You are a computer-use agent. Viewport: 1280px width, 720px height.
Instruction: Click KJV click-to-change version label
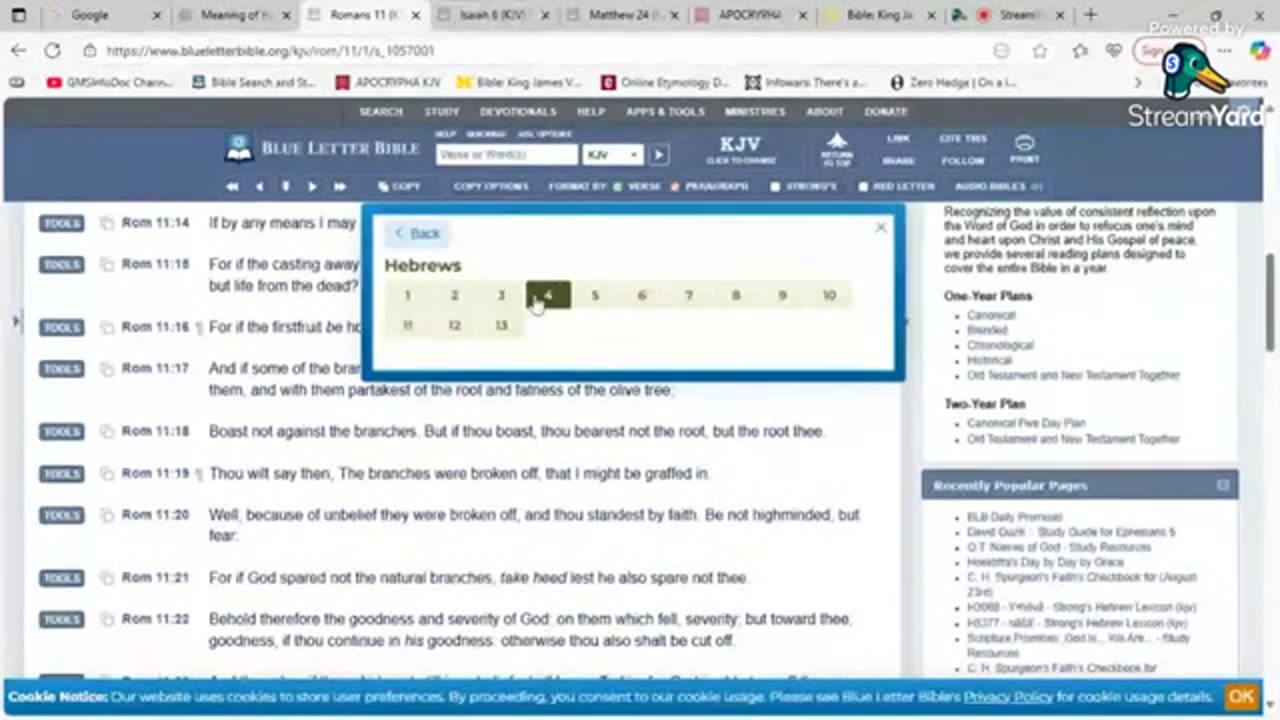740,149
